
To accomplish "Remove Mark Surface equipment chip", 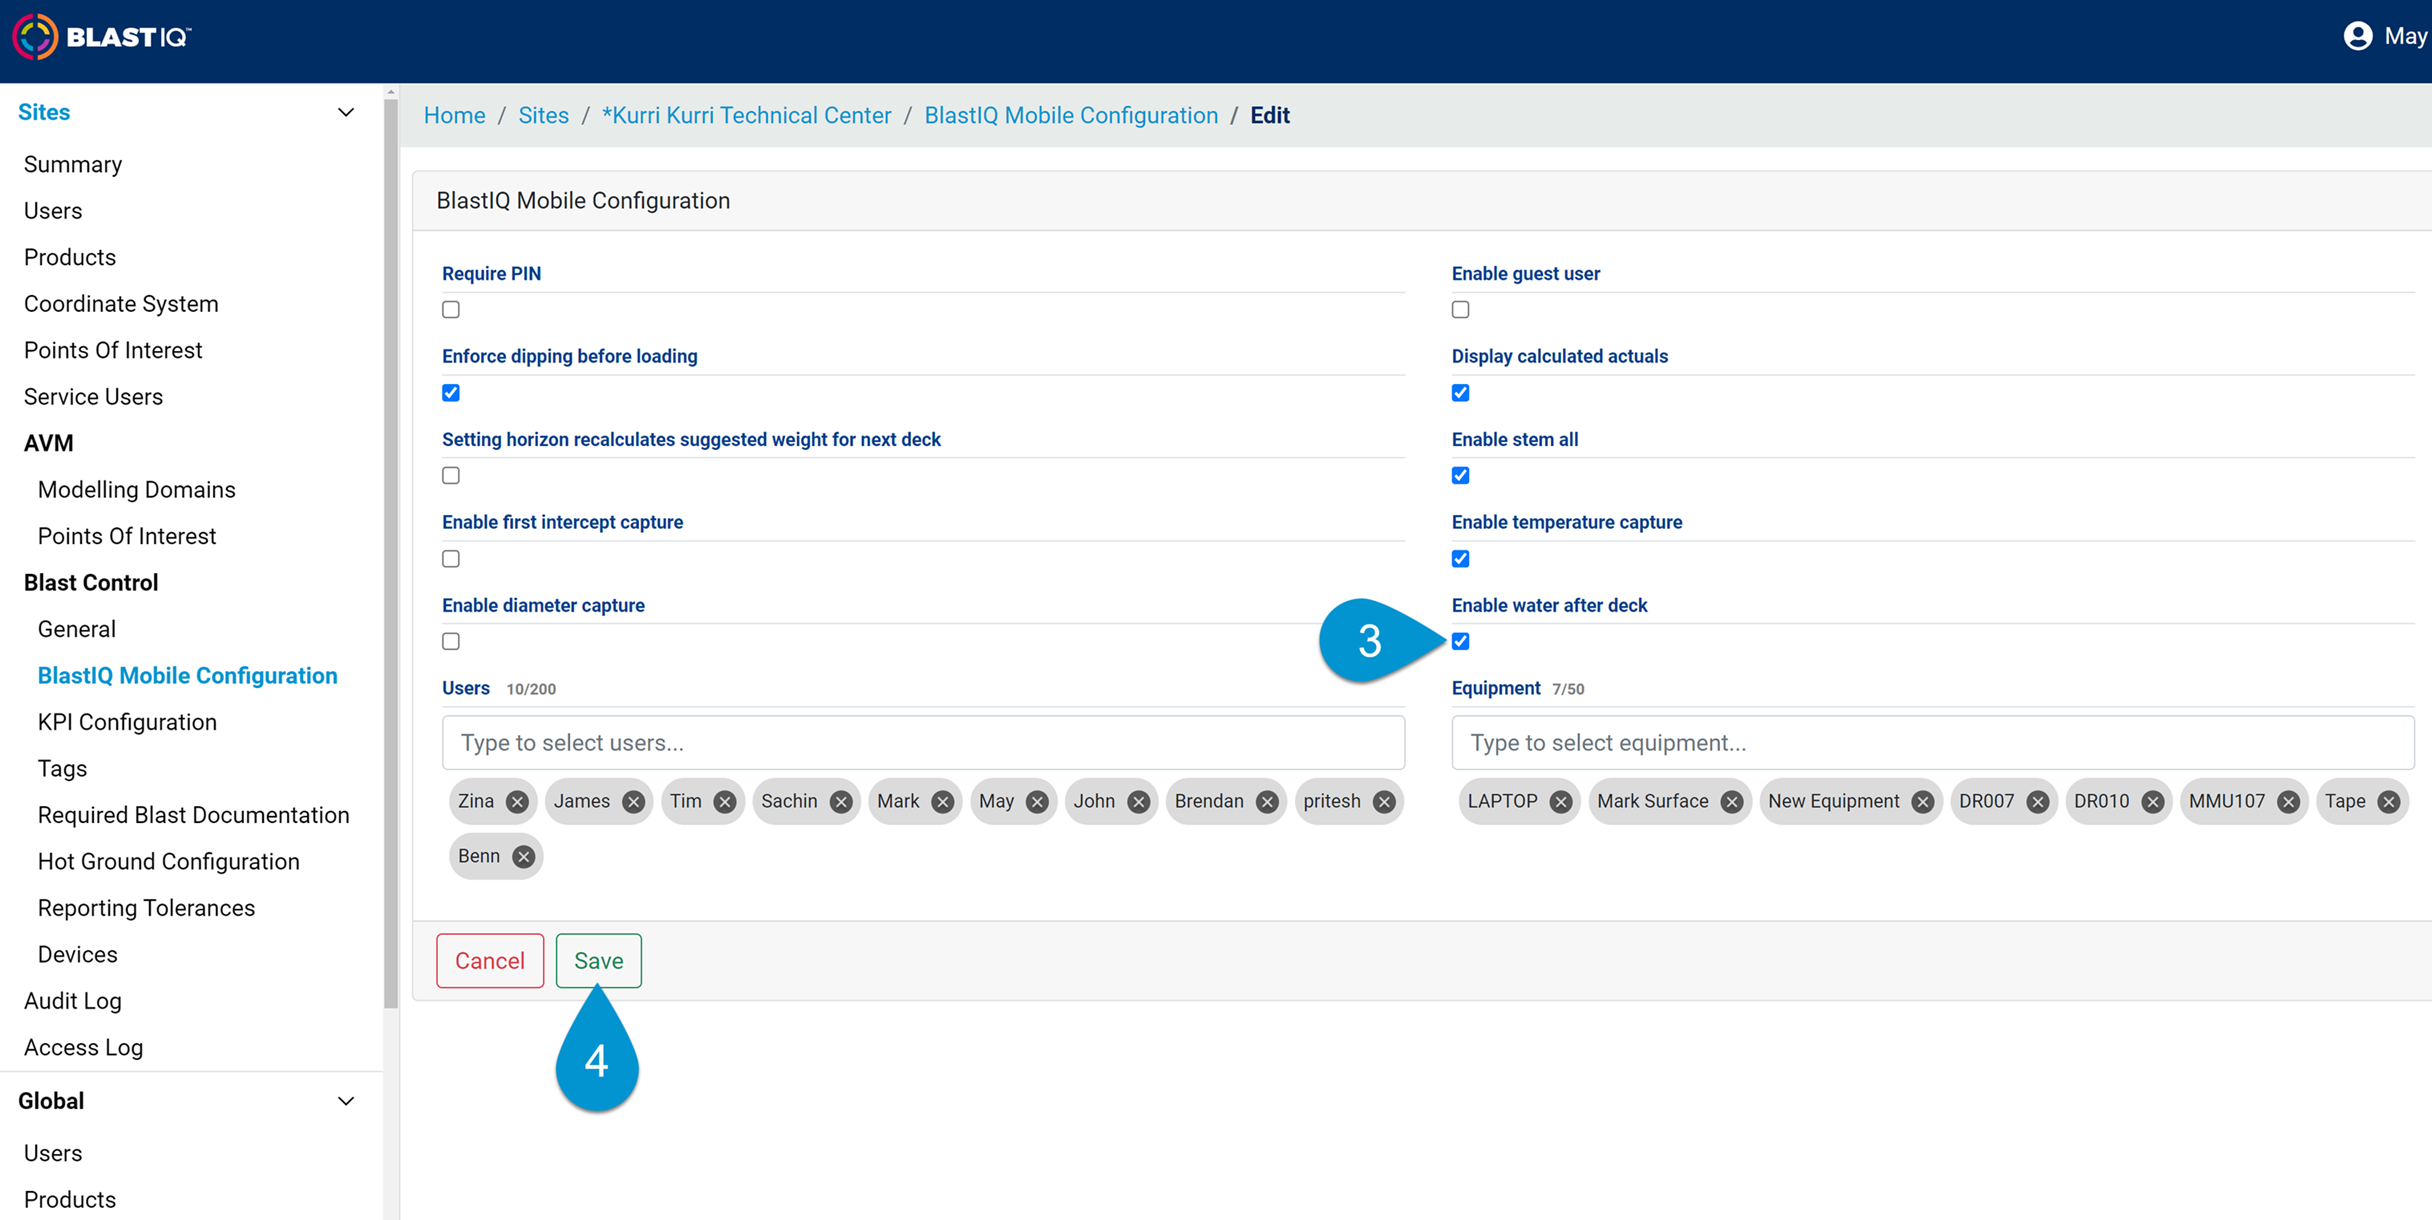I will (1732, 802).
